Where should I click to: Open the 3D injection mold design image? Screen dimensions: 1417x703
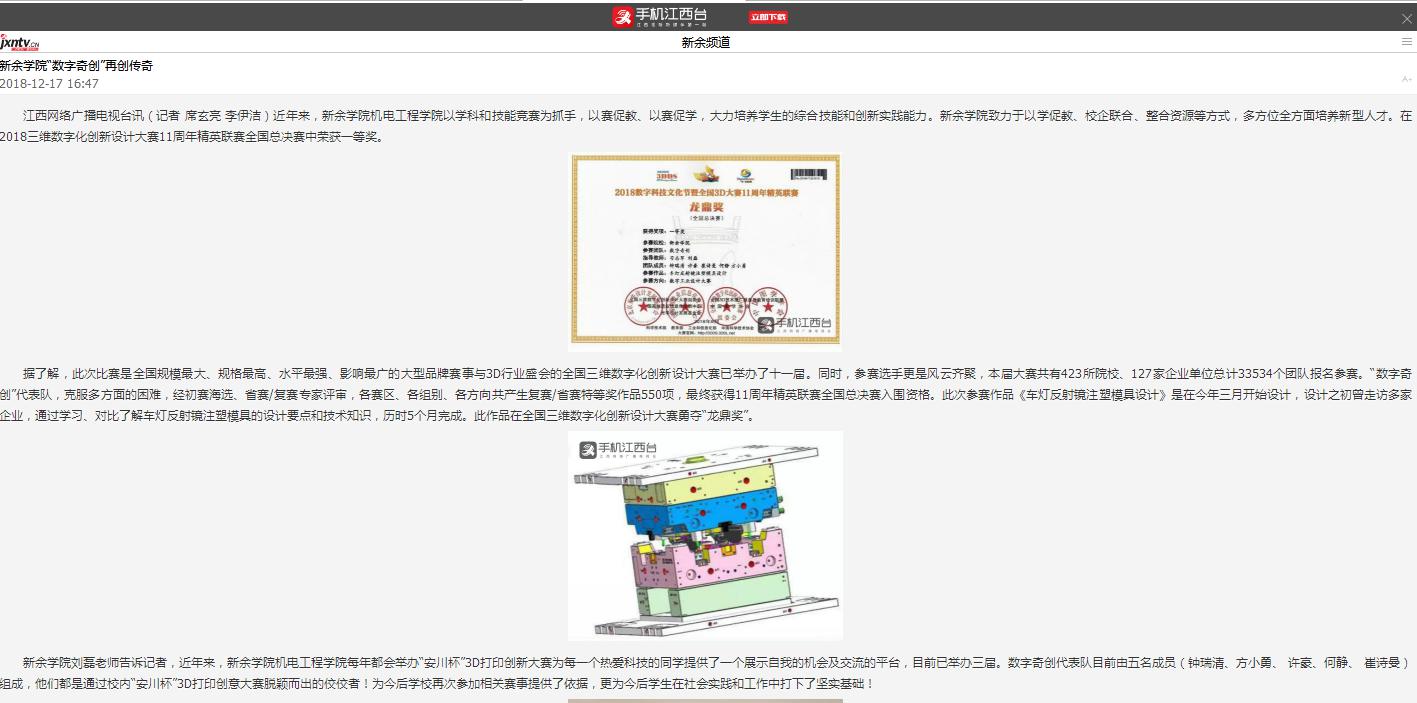[x=705, y=535]
